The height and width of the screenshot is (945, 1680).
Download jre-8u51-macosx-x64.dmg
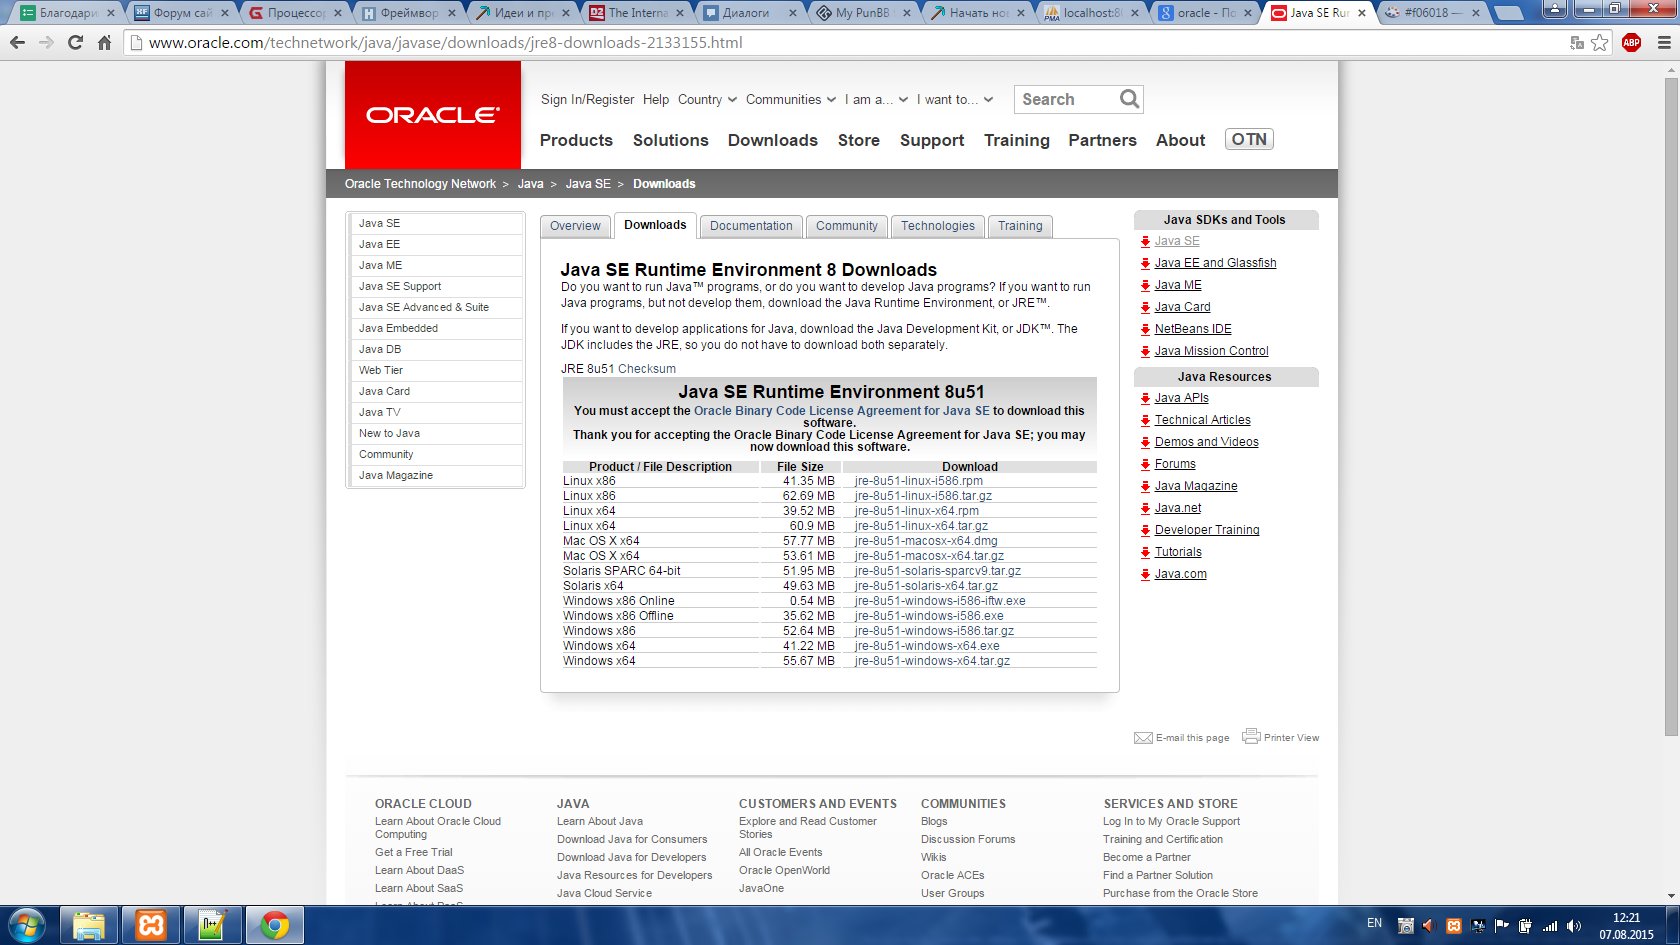point(926,541)
